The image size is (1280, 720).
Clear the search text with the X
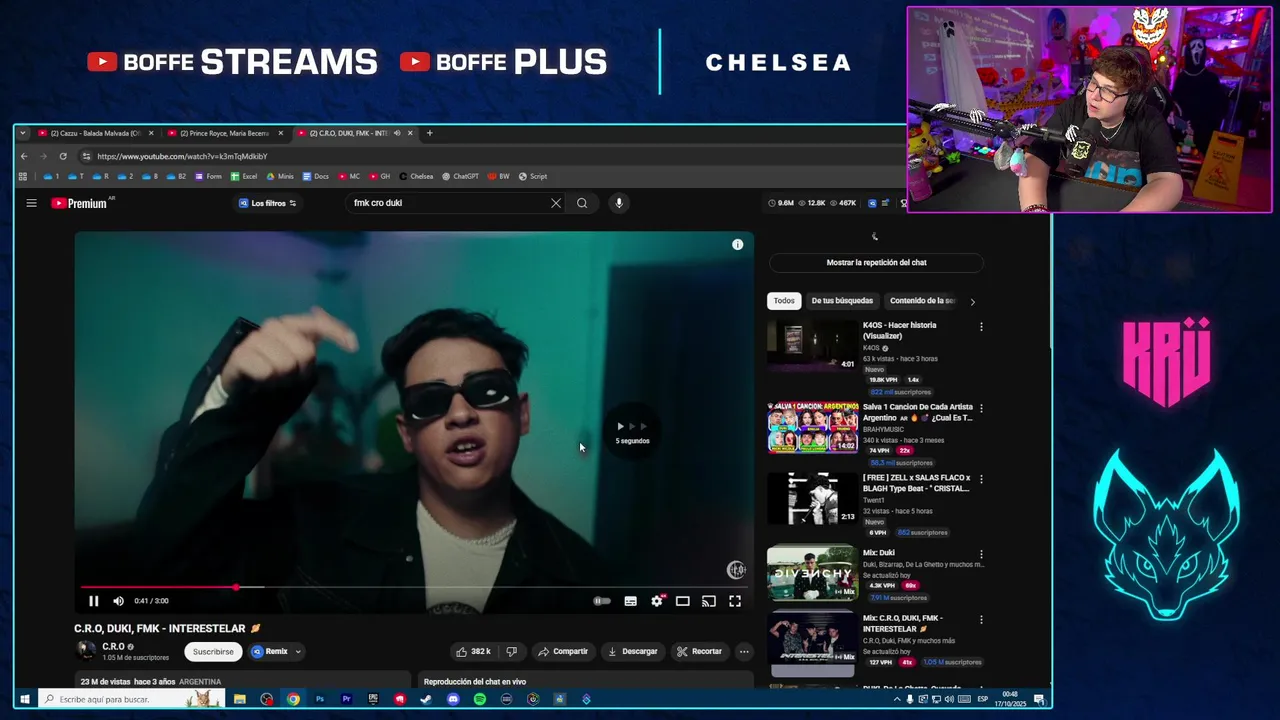556,203
